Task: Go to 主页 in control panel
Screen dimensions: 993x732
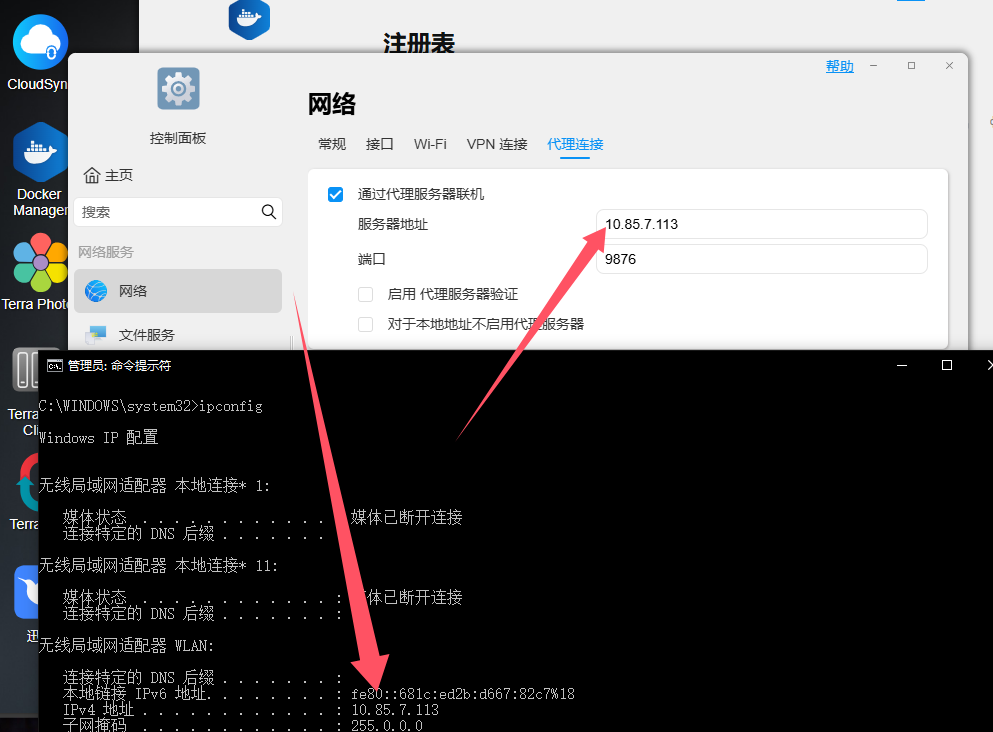Action: [x=108, y=175]
